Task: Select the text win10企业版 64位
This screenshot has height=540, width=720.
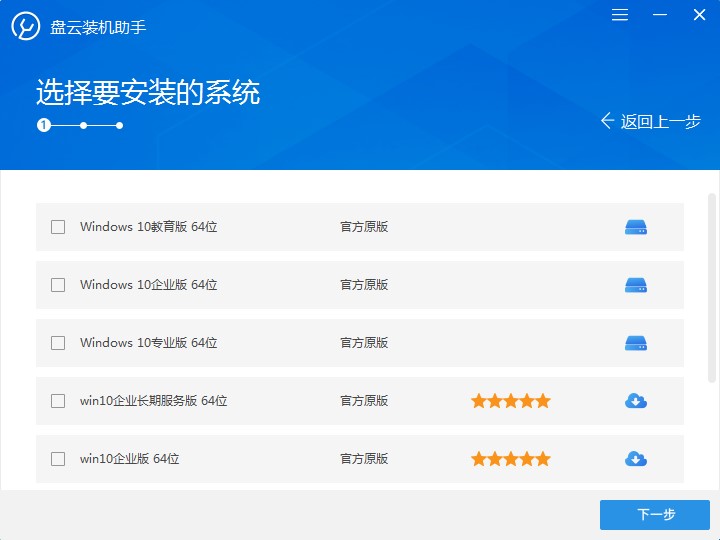Action: pos(129,459)
